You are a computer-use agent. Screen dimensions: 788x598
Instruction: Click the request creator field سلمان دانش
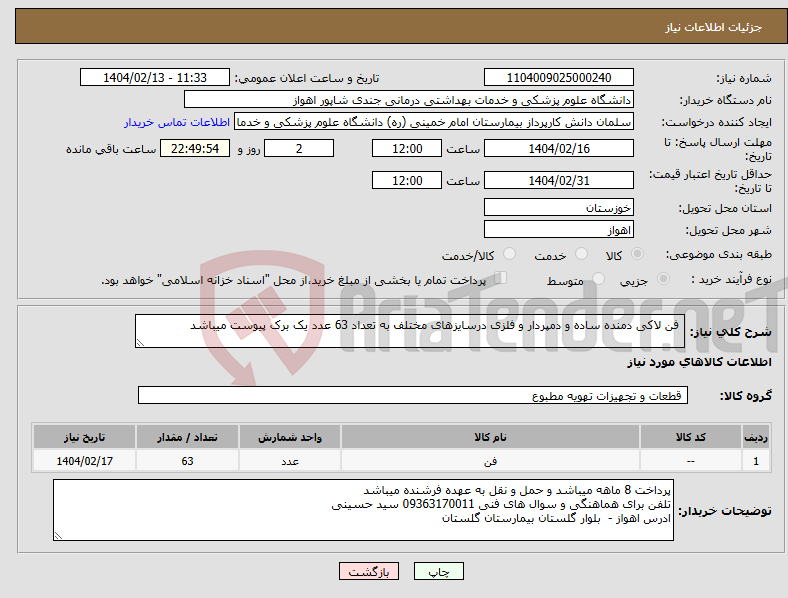434,122
